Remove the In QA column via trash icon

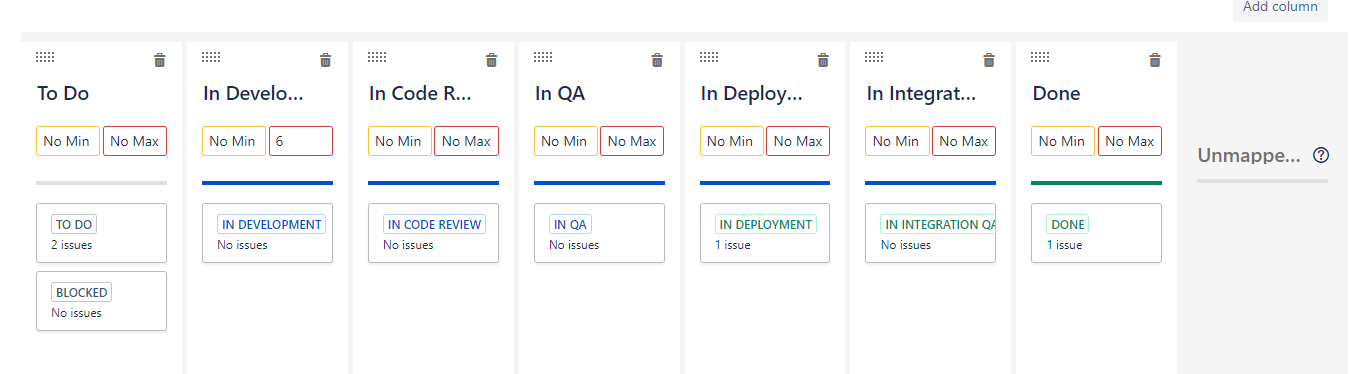(657, 60)
